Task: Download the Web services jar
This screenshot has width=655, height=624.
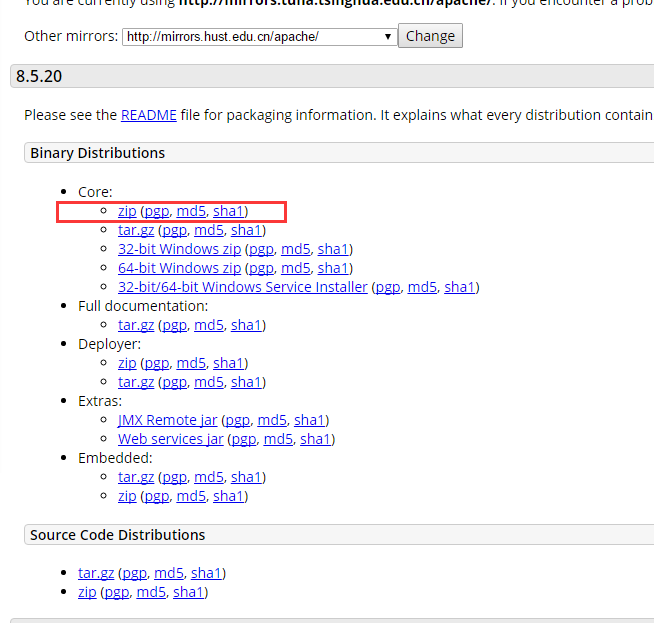Action: point(170,439)
